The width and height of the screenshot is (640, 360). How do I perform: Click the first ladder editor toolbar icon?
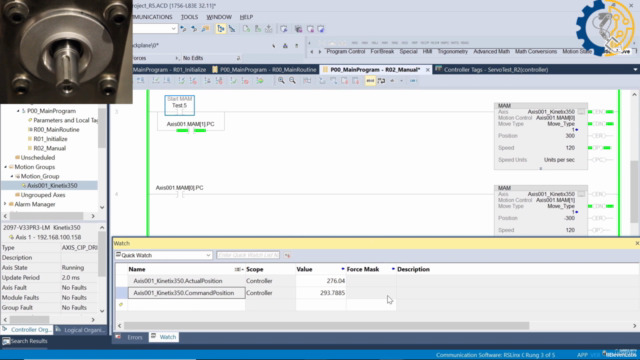tap(141, 81)
